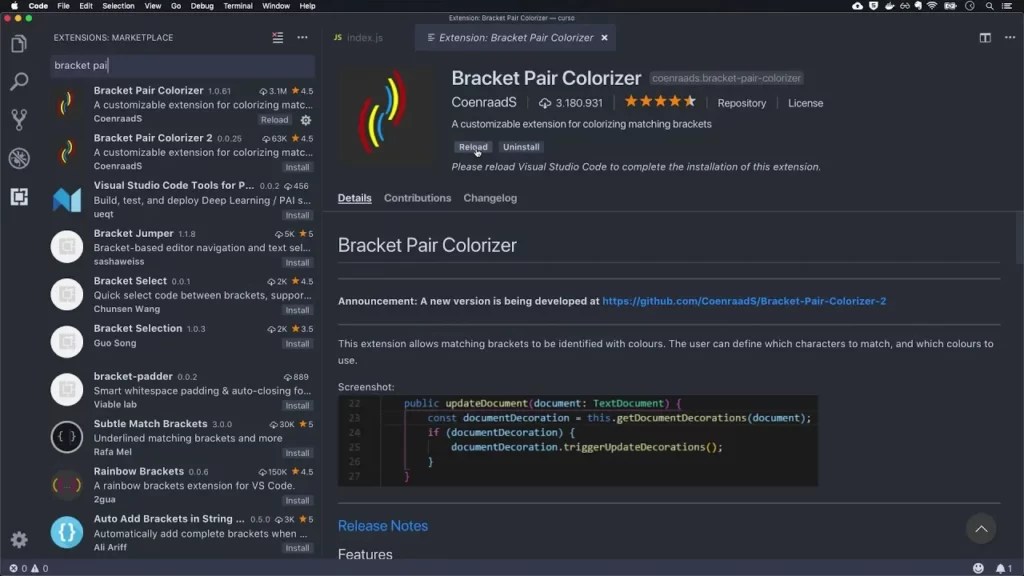Open the Release Notes link

(x=383, y=525)
